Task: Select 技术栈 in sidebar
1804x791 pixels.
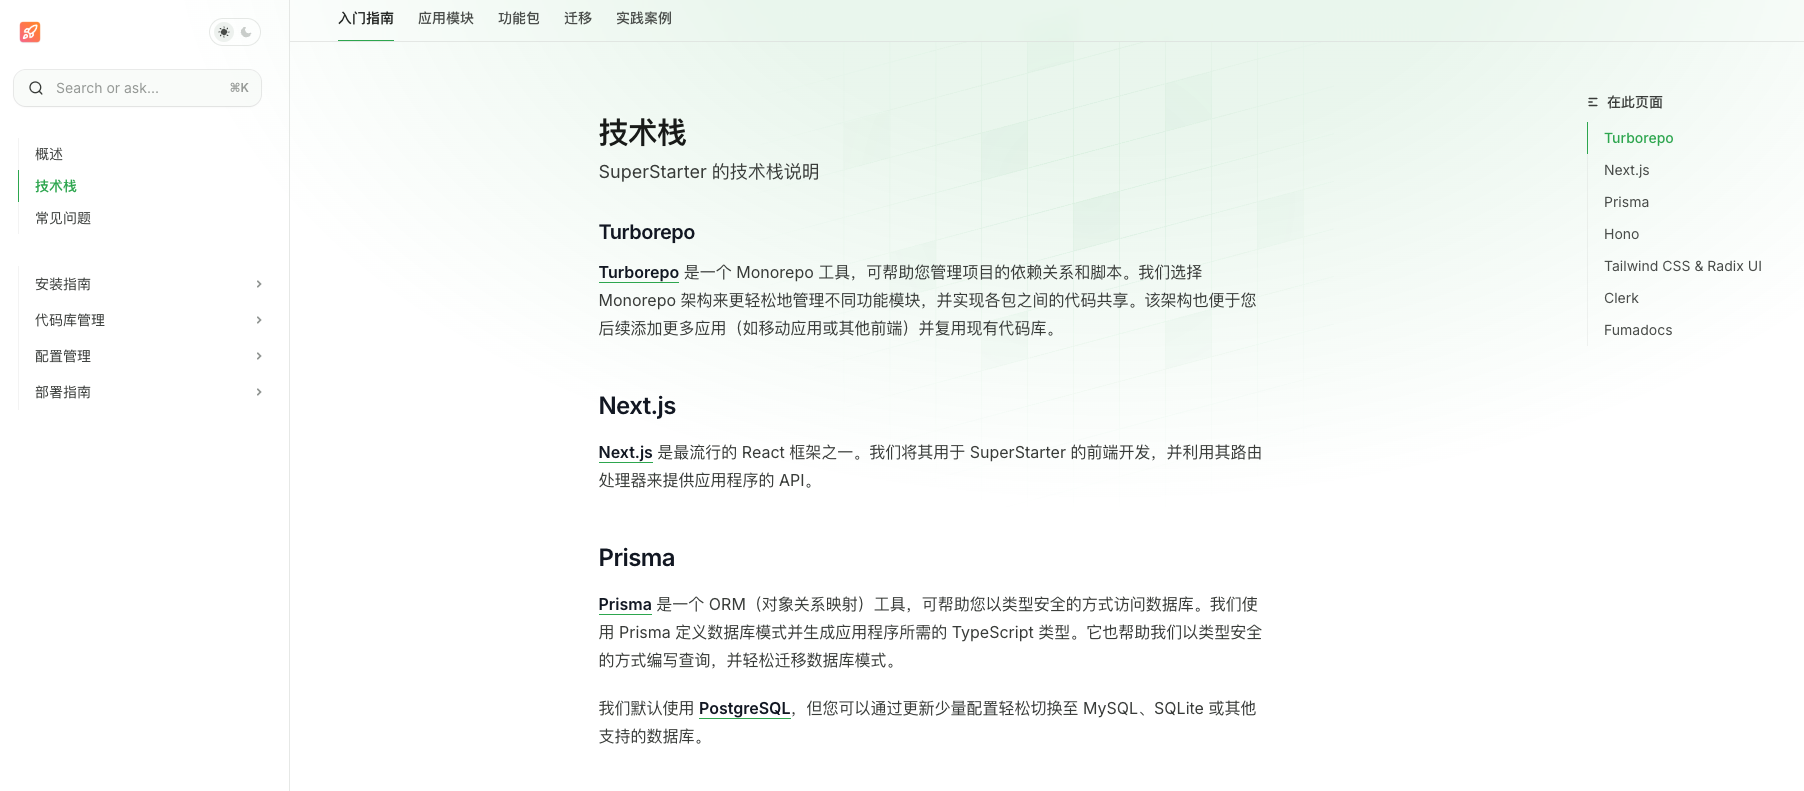Action: pyautogui.click(x=56, y=186)
